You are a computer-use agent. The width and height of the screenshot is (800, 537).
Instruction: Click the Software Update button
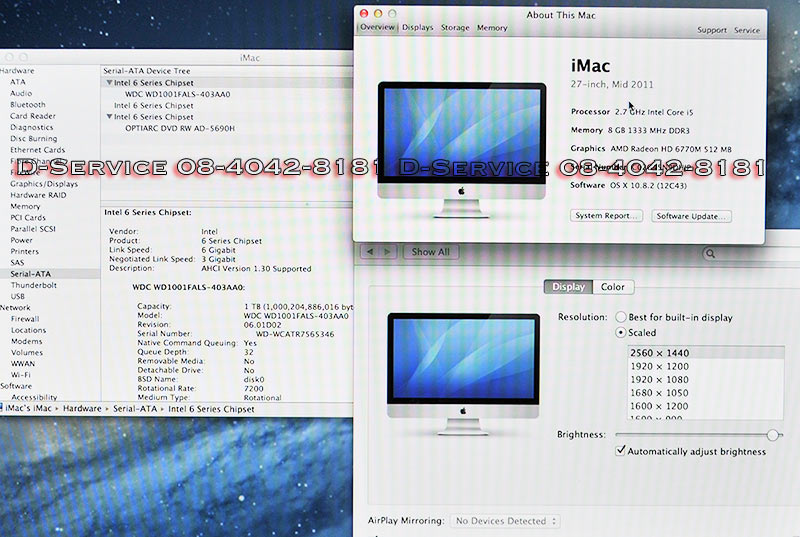[691, 216]
